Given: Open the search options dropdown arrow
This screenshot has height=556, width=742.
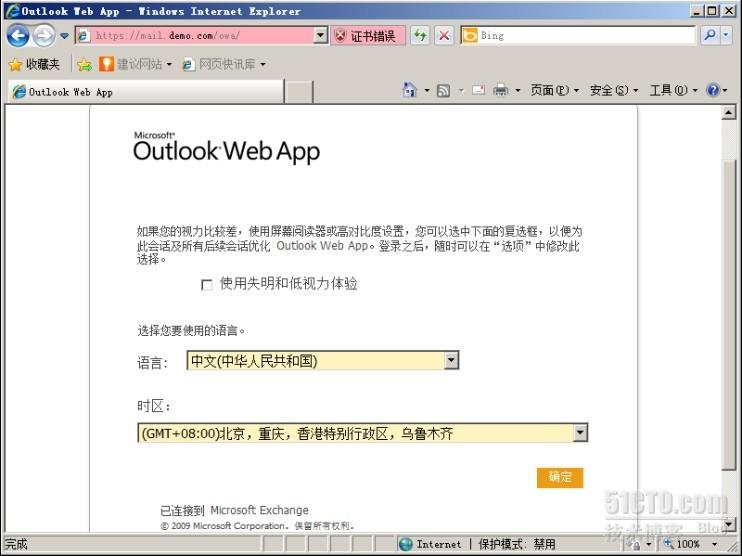Looking at the screenshot, I should [726, 35].
